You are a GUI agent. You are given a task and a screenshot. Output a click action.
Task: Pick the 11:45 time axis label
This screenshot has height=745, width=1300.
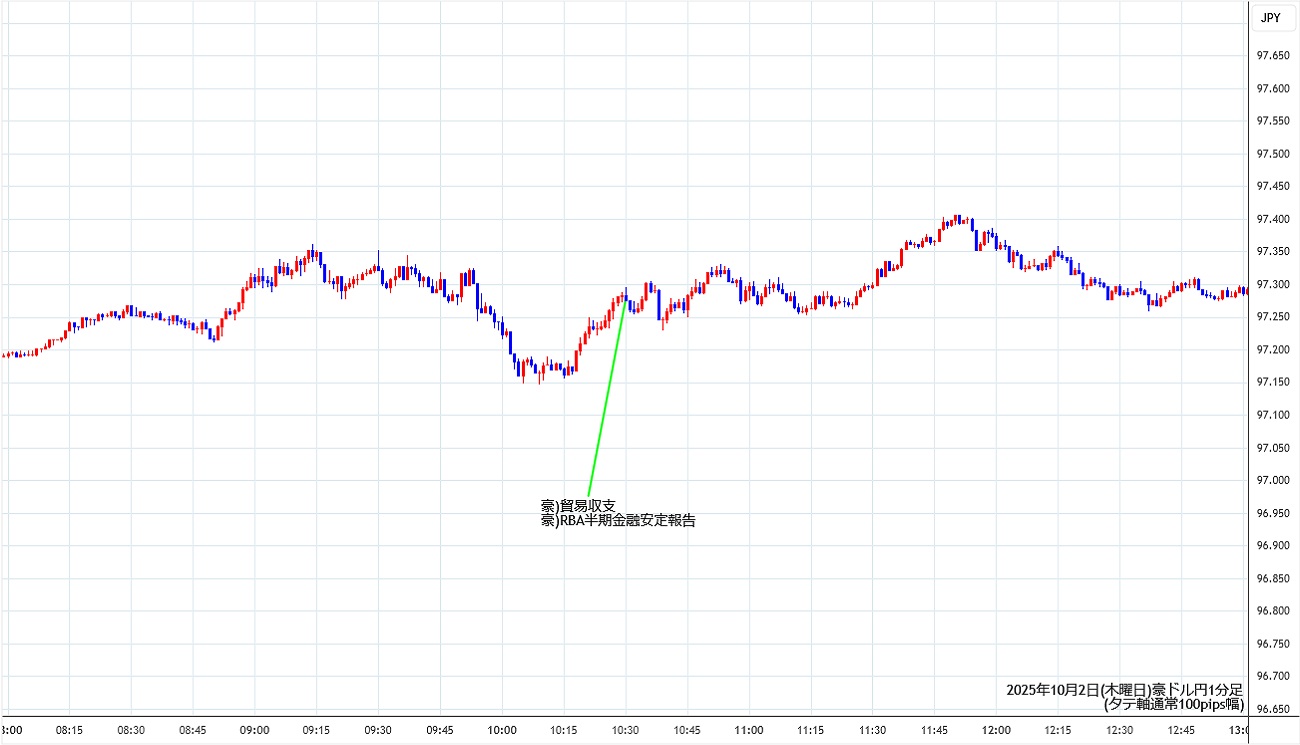[x=934, y=730]
